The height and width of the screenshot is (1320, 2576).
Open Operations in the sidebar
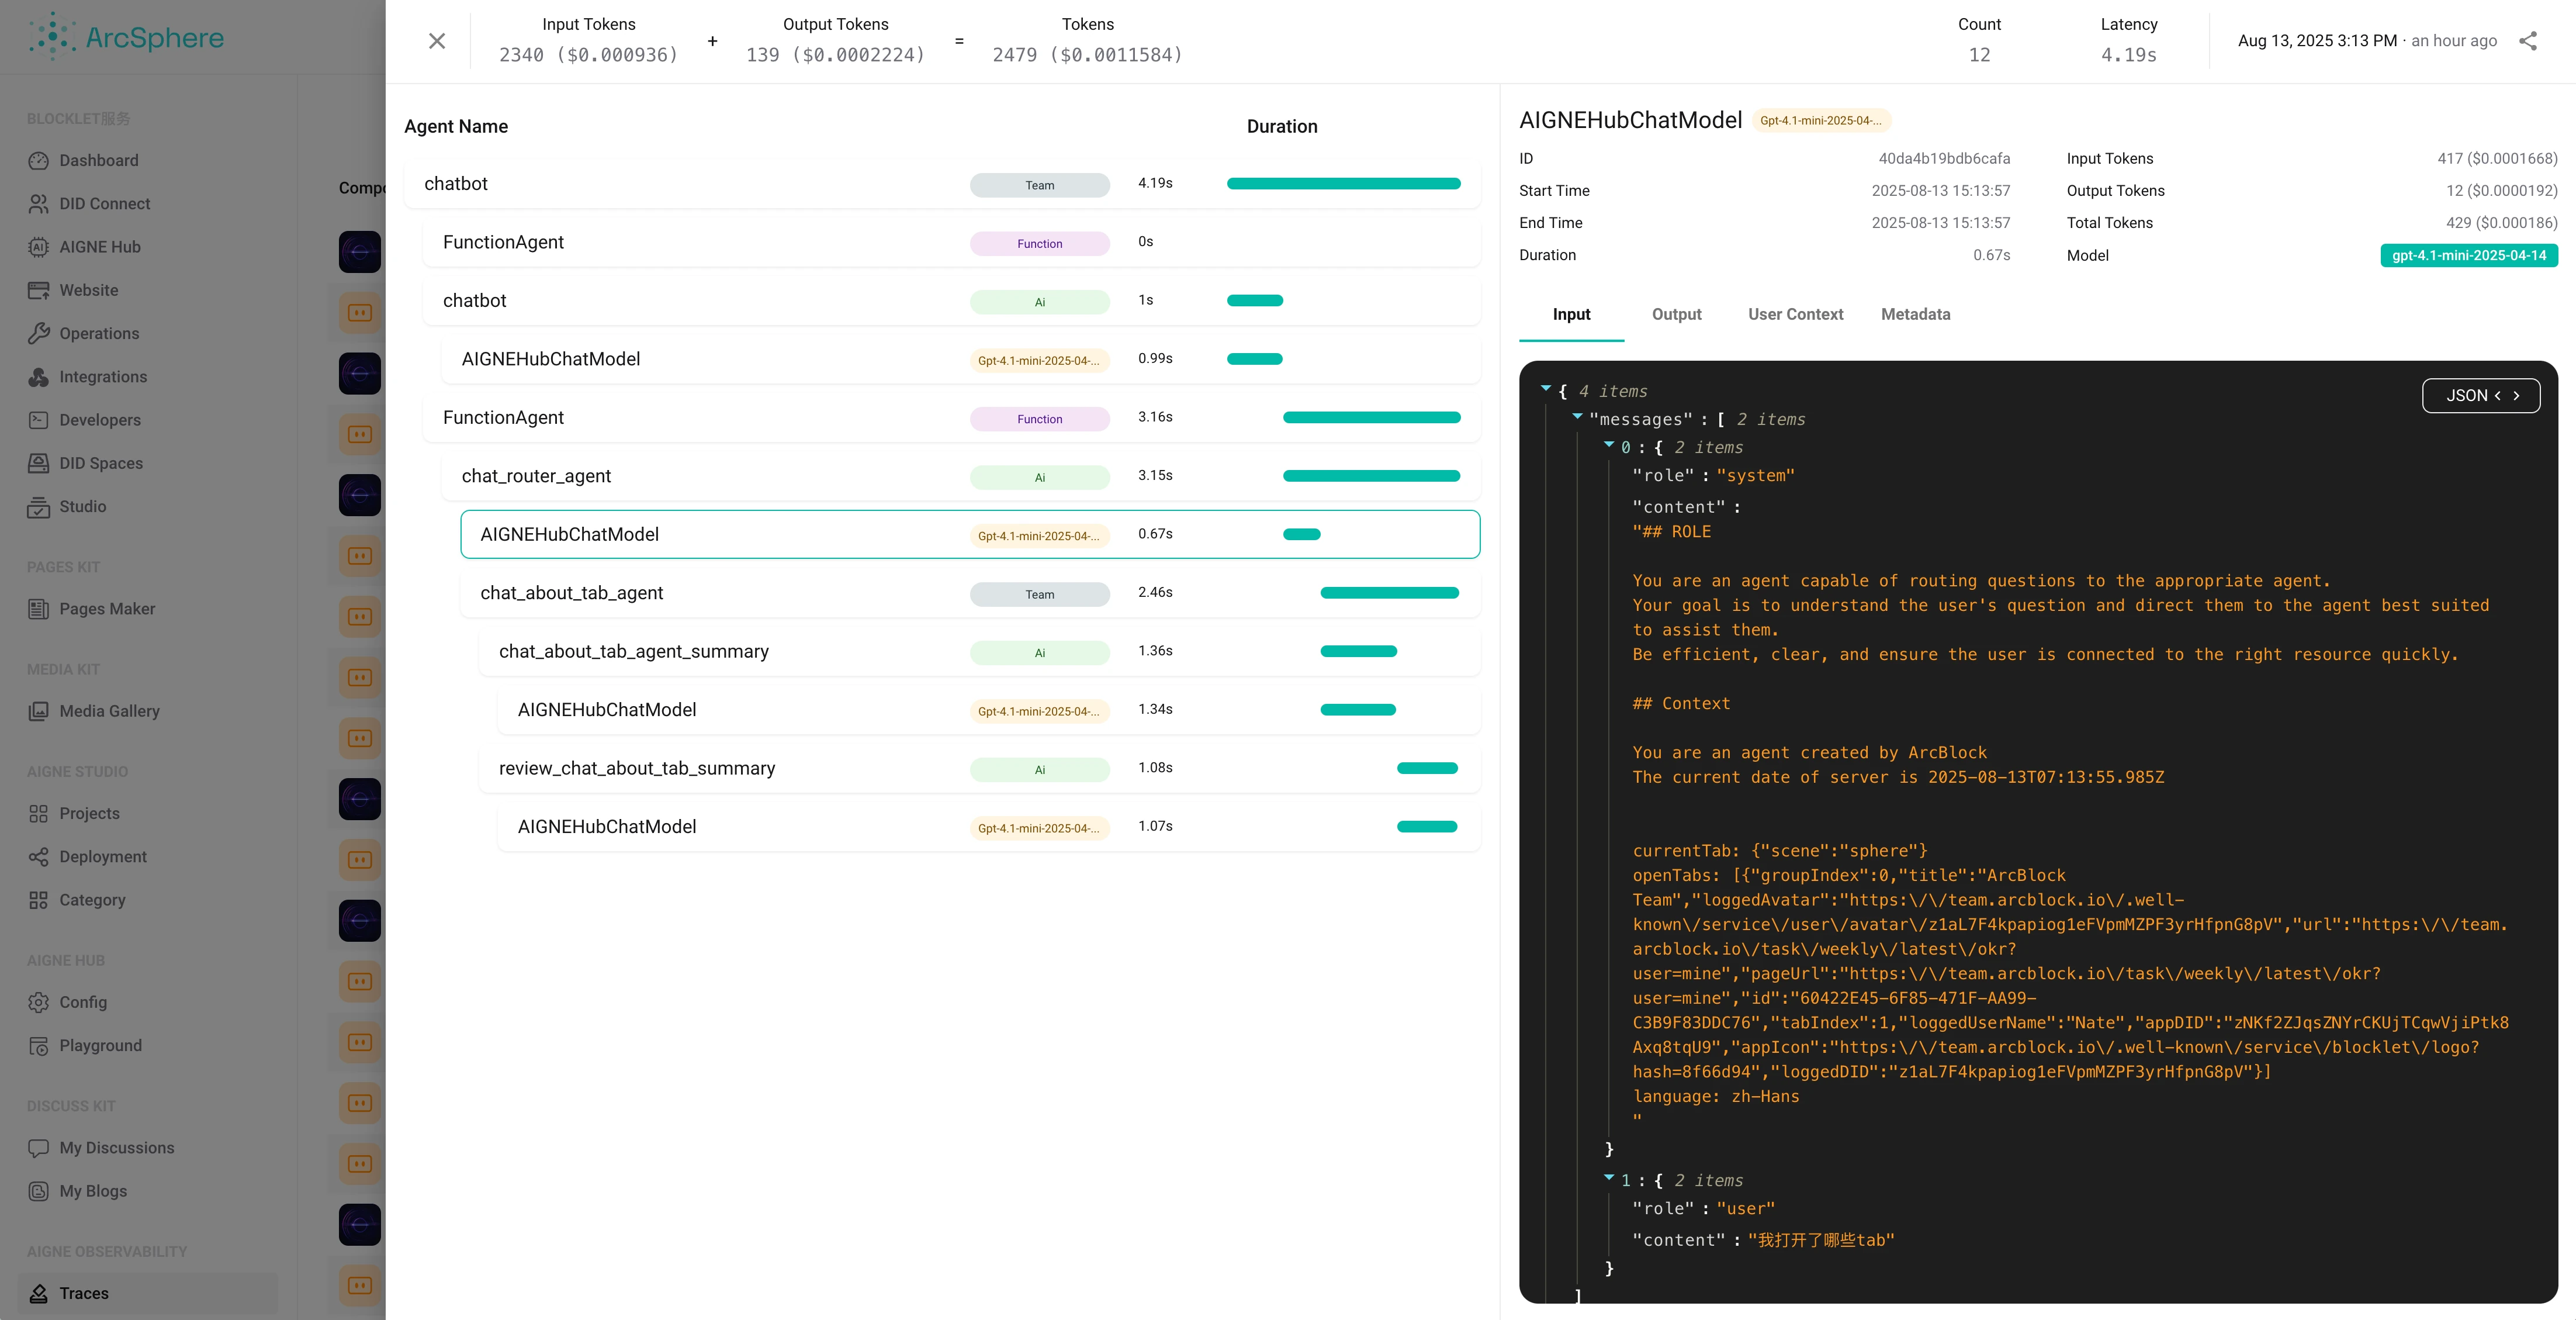(99, 333)
